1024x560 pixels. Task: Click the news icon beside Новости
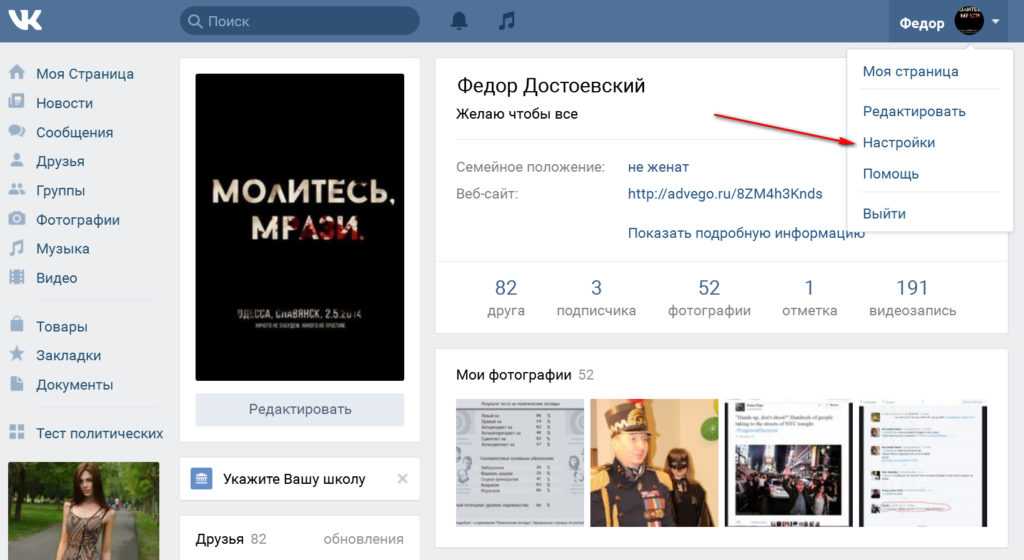tap(17, 102)
